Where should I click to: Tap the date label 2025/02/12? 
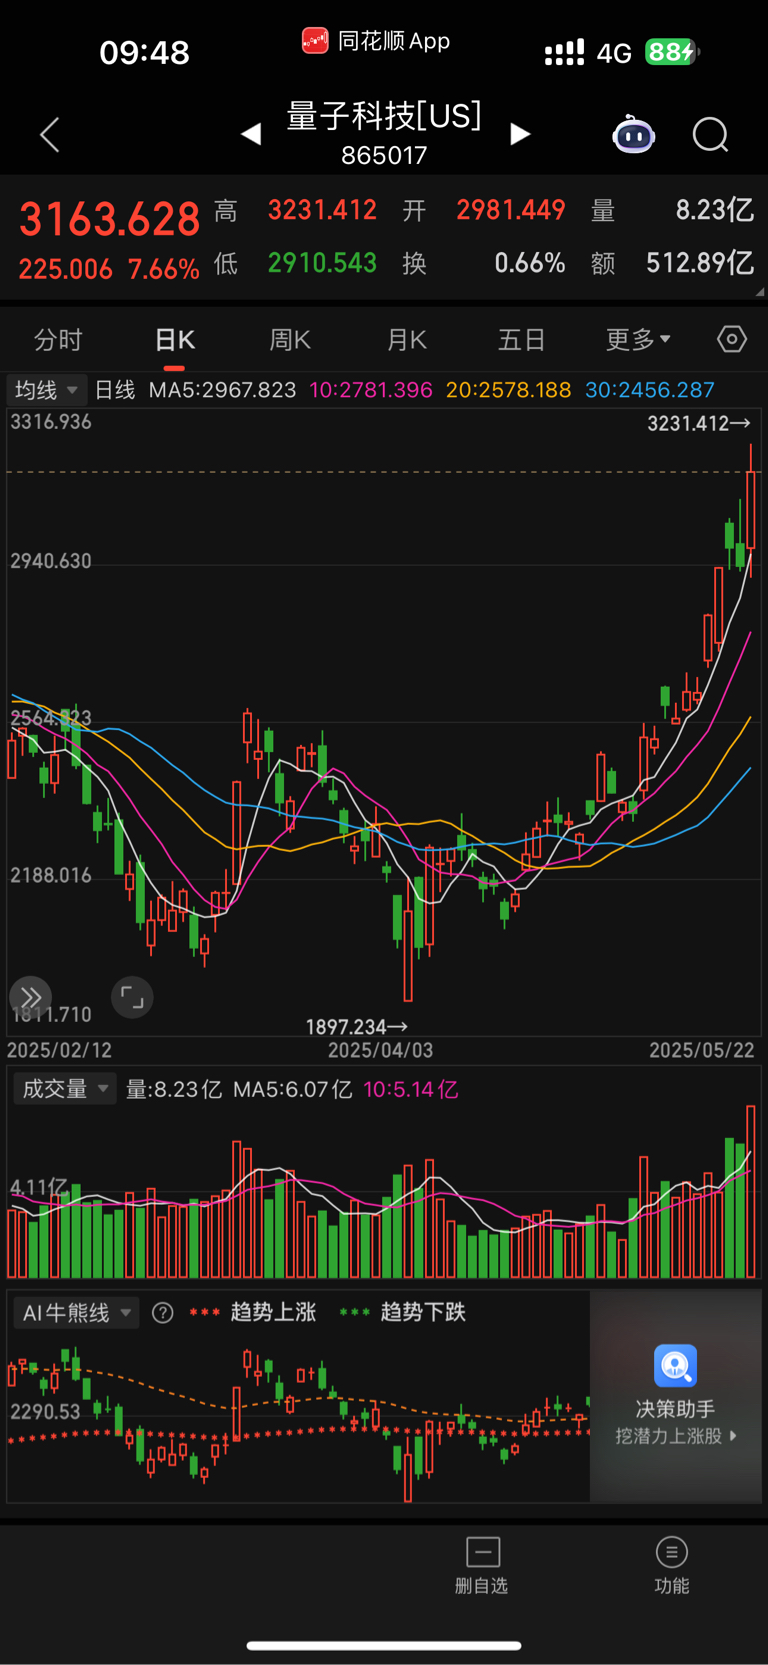pos(59,1050)
